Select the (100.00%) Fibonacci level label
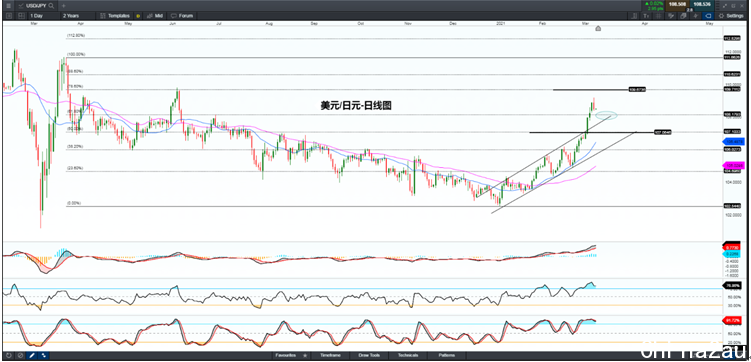The height and width of the screenshot is (362, 751). coord(76,55)
